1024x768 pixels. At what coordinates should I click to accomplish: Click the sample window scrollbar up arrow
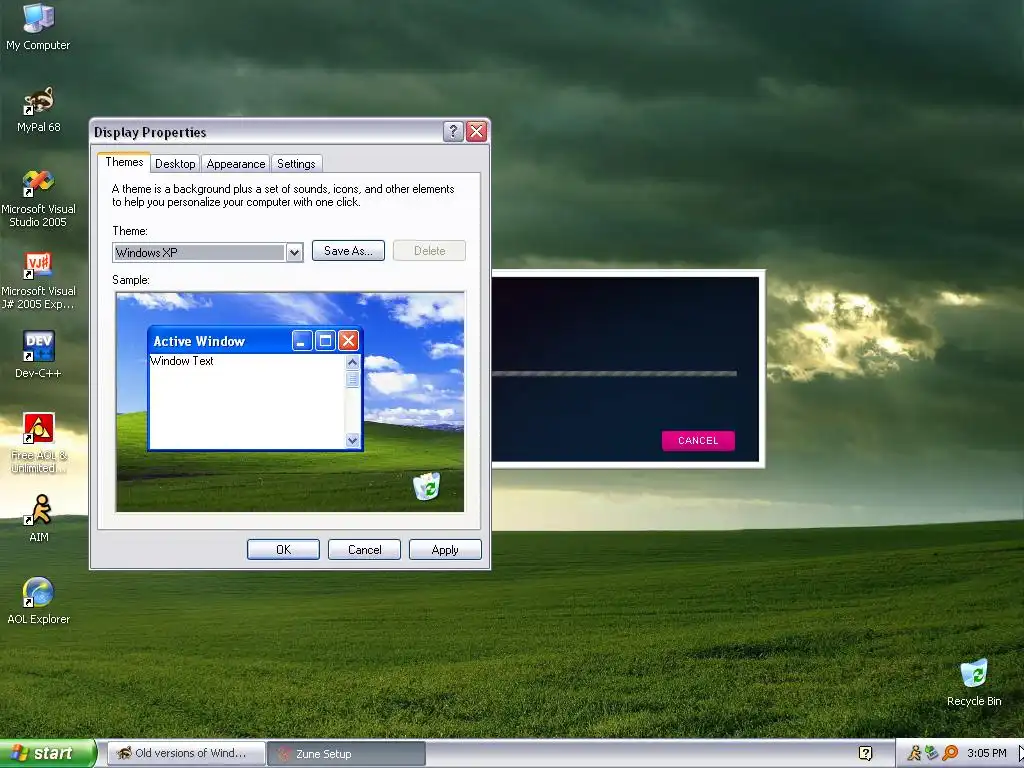[353, 362]
